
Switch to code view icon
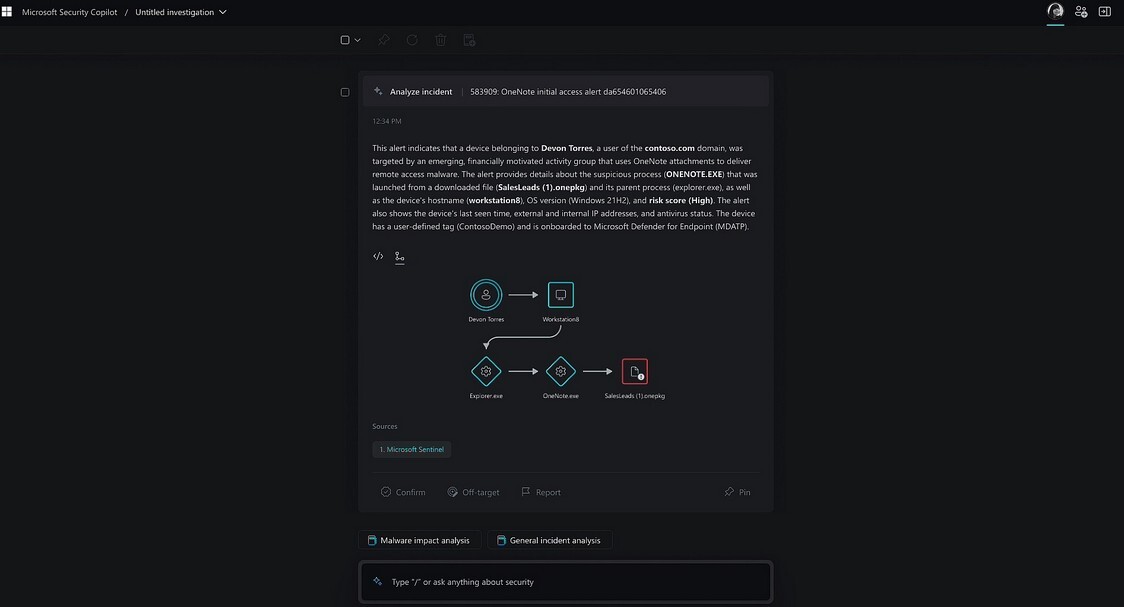[x=378, y=257]
